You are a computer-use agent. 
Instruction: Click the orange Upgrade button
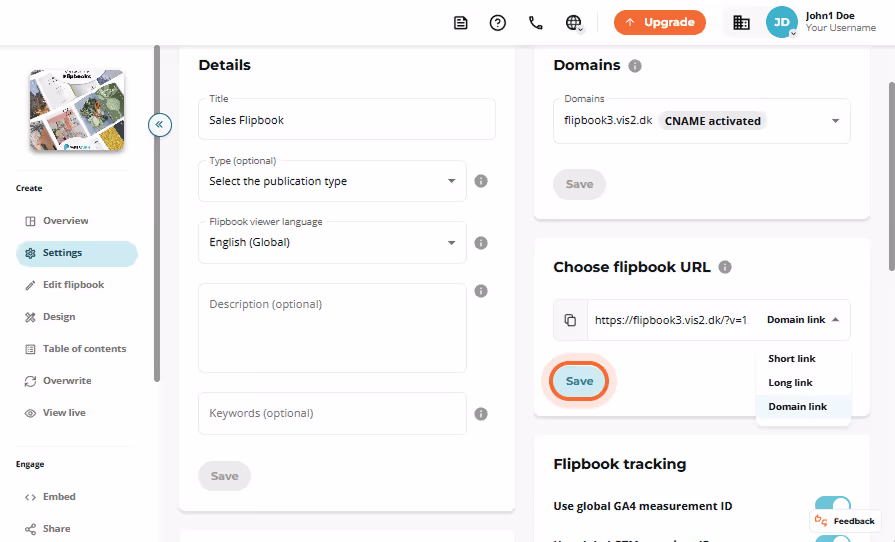660,22
